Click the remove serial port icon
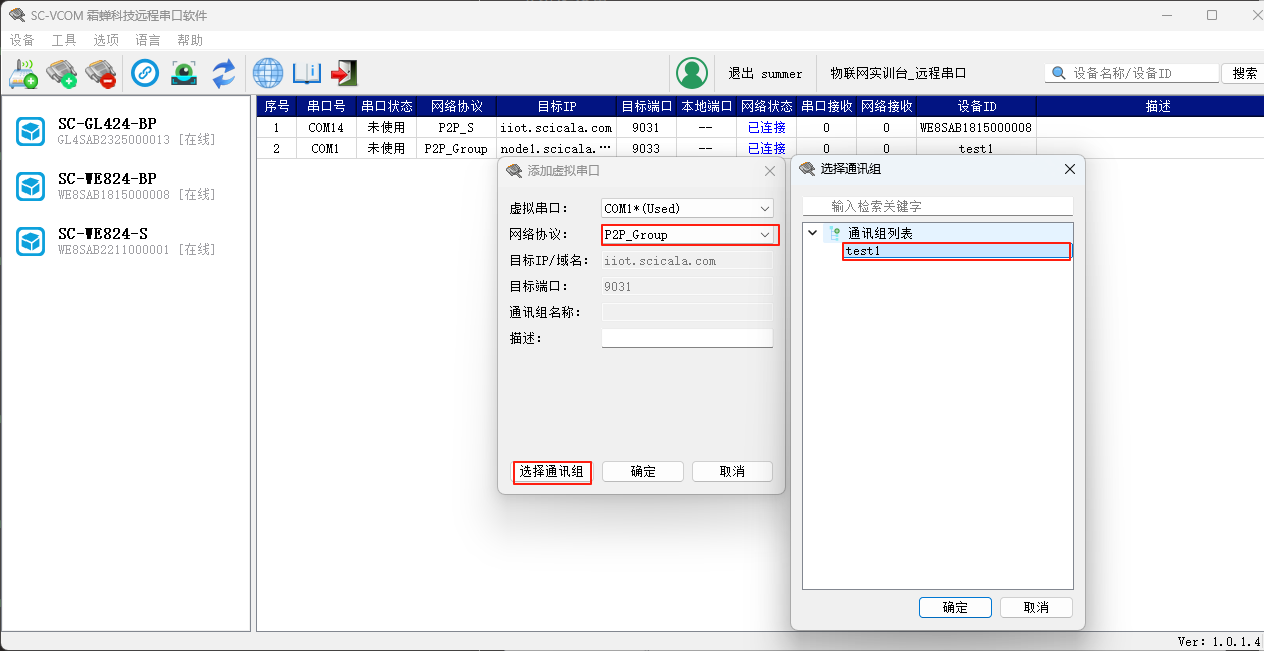 point(100,73)
